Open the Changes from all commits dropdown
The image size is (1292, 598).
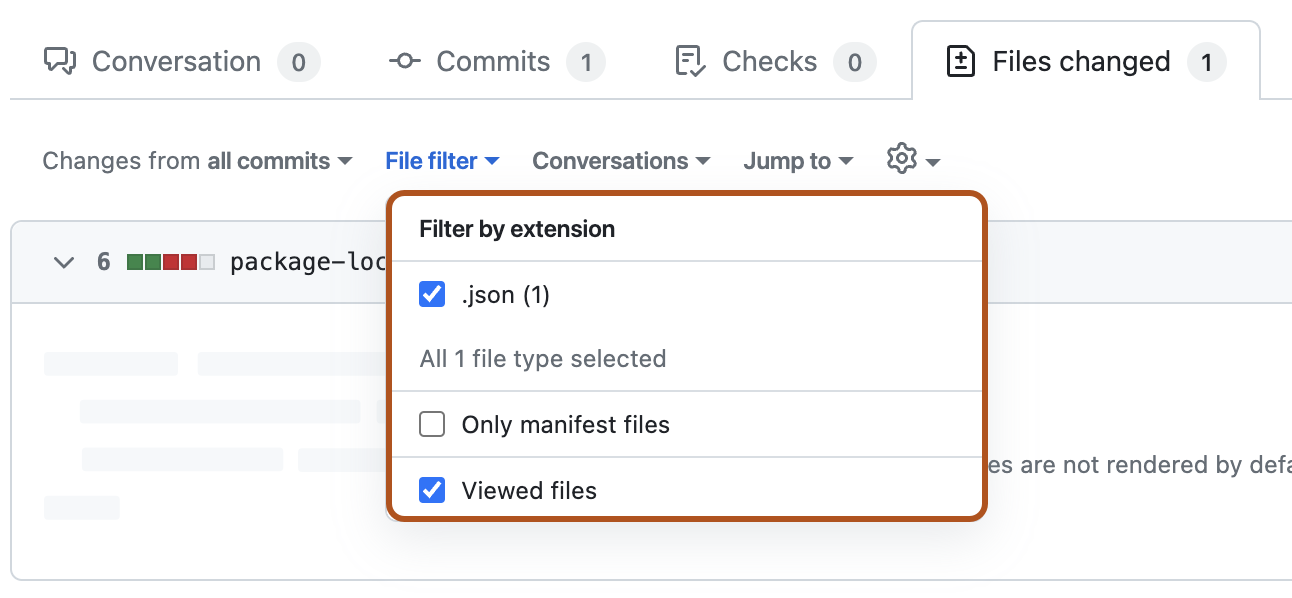195,160
